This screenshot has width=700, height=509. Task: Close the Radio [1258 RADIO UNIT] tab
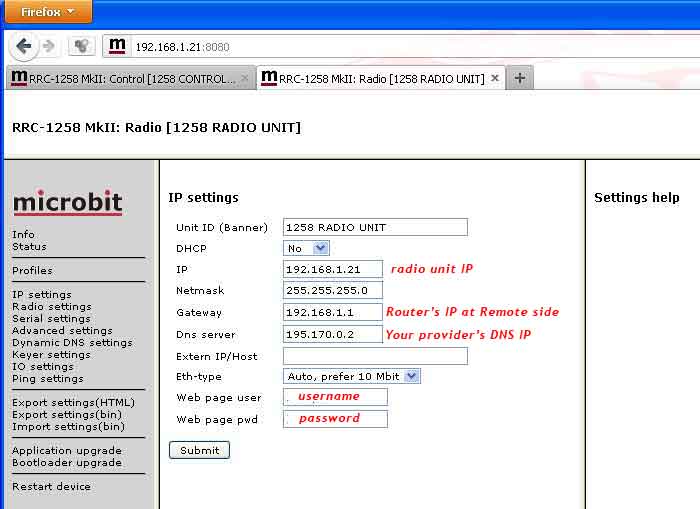(495, 78)
